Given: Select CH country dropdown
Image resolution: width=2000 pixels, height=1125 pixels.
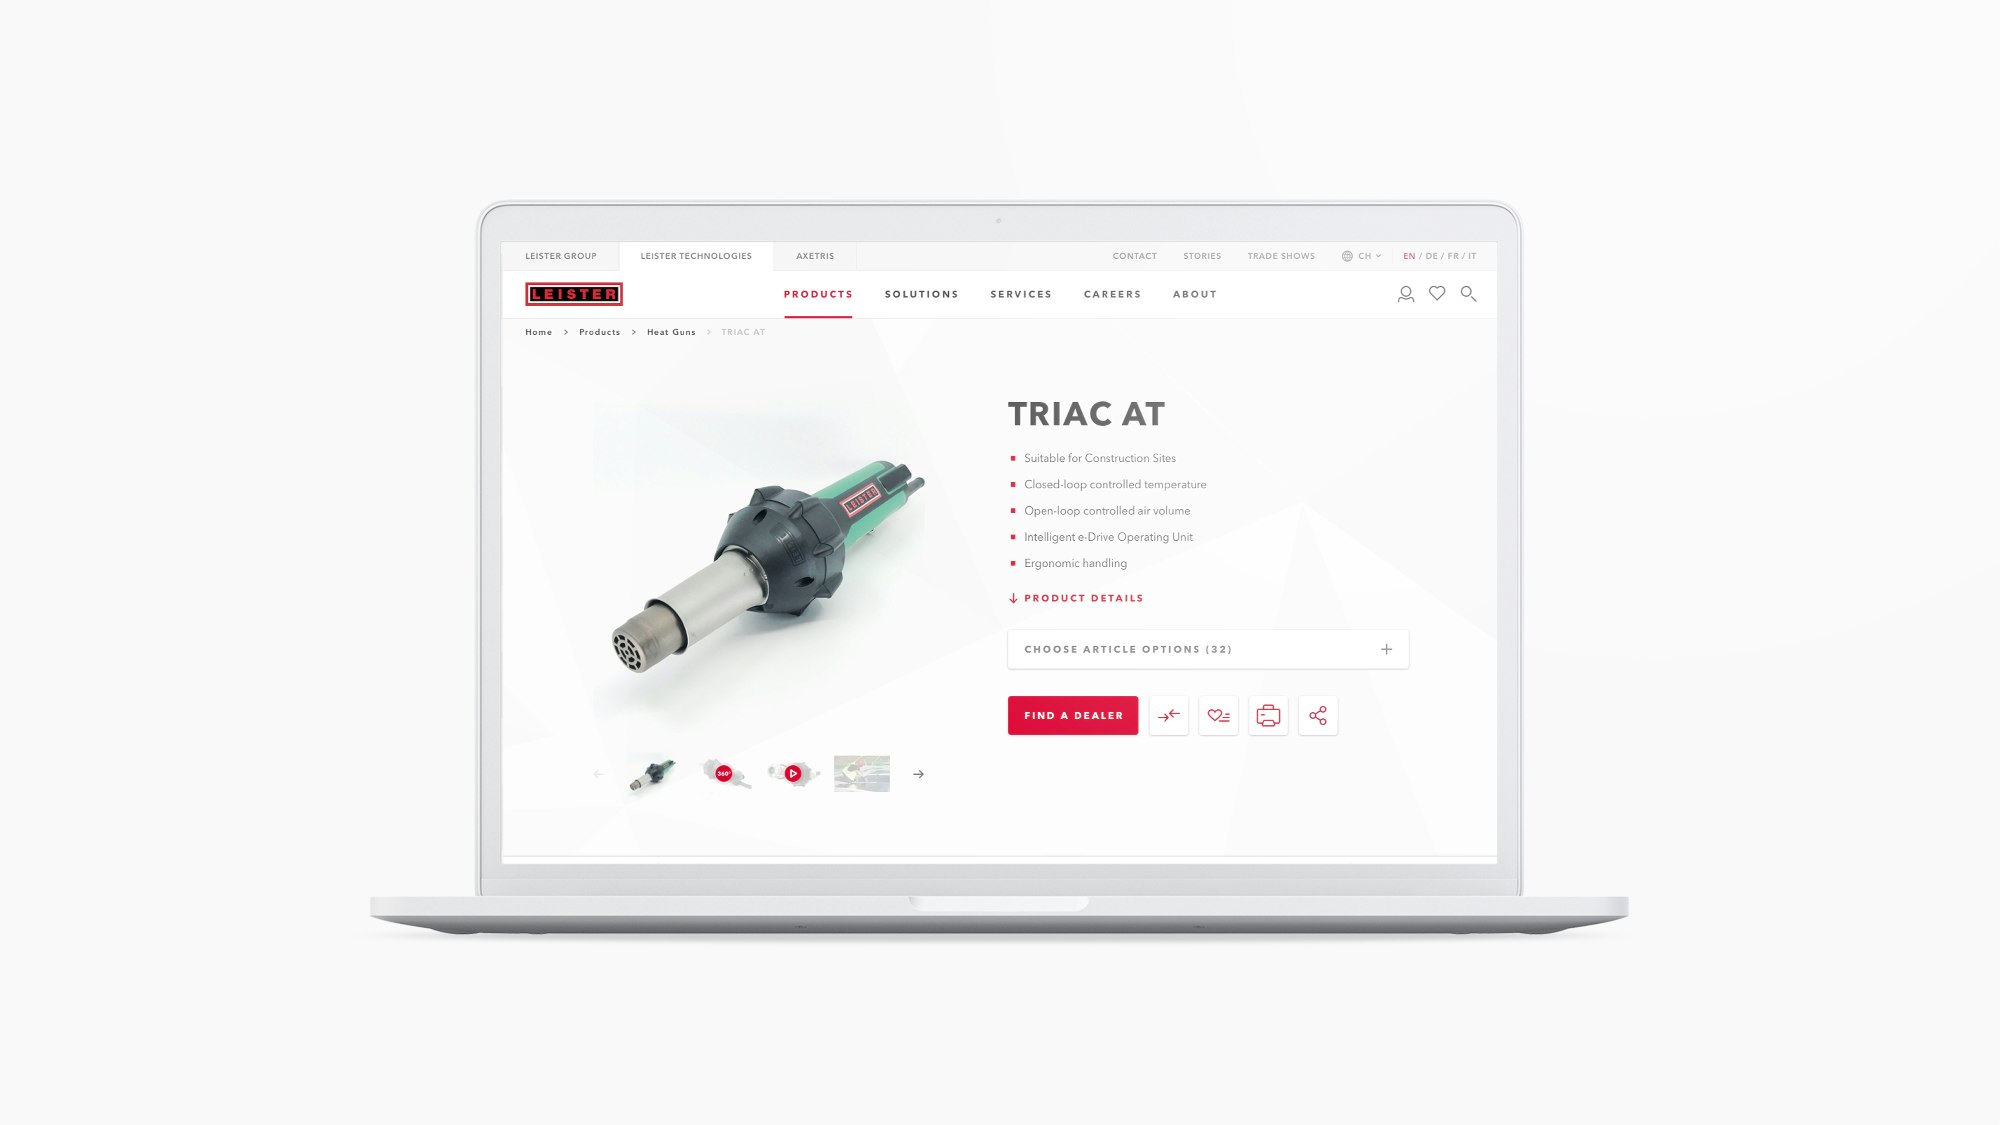Looking at the screenshot, I should click(1361, 255).
